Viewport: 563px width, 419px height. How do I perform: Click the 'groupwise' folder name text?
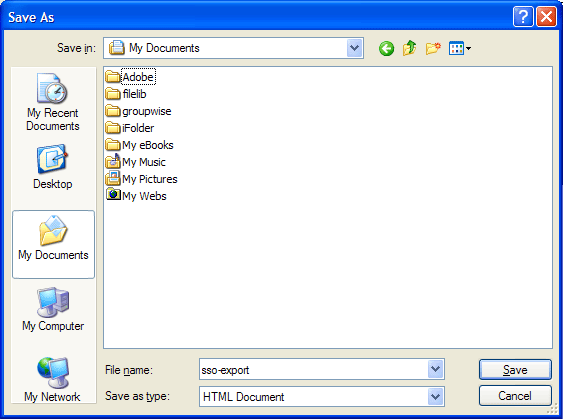pos(146,111)
